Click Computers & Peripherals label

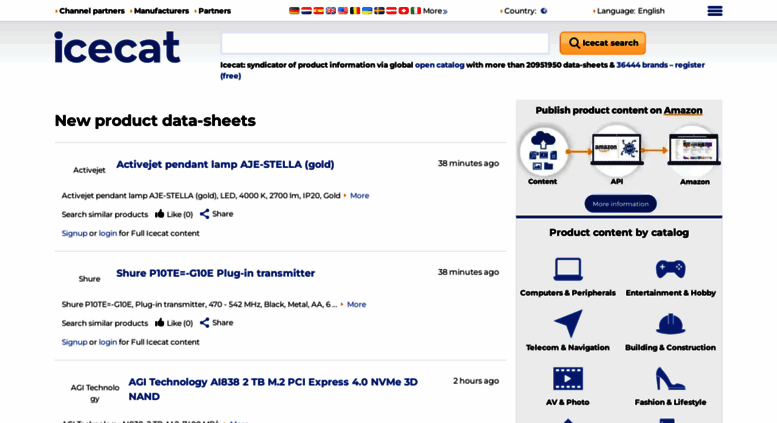568,293
